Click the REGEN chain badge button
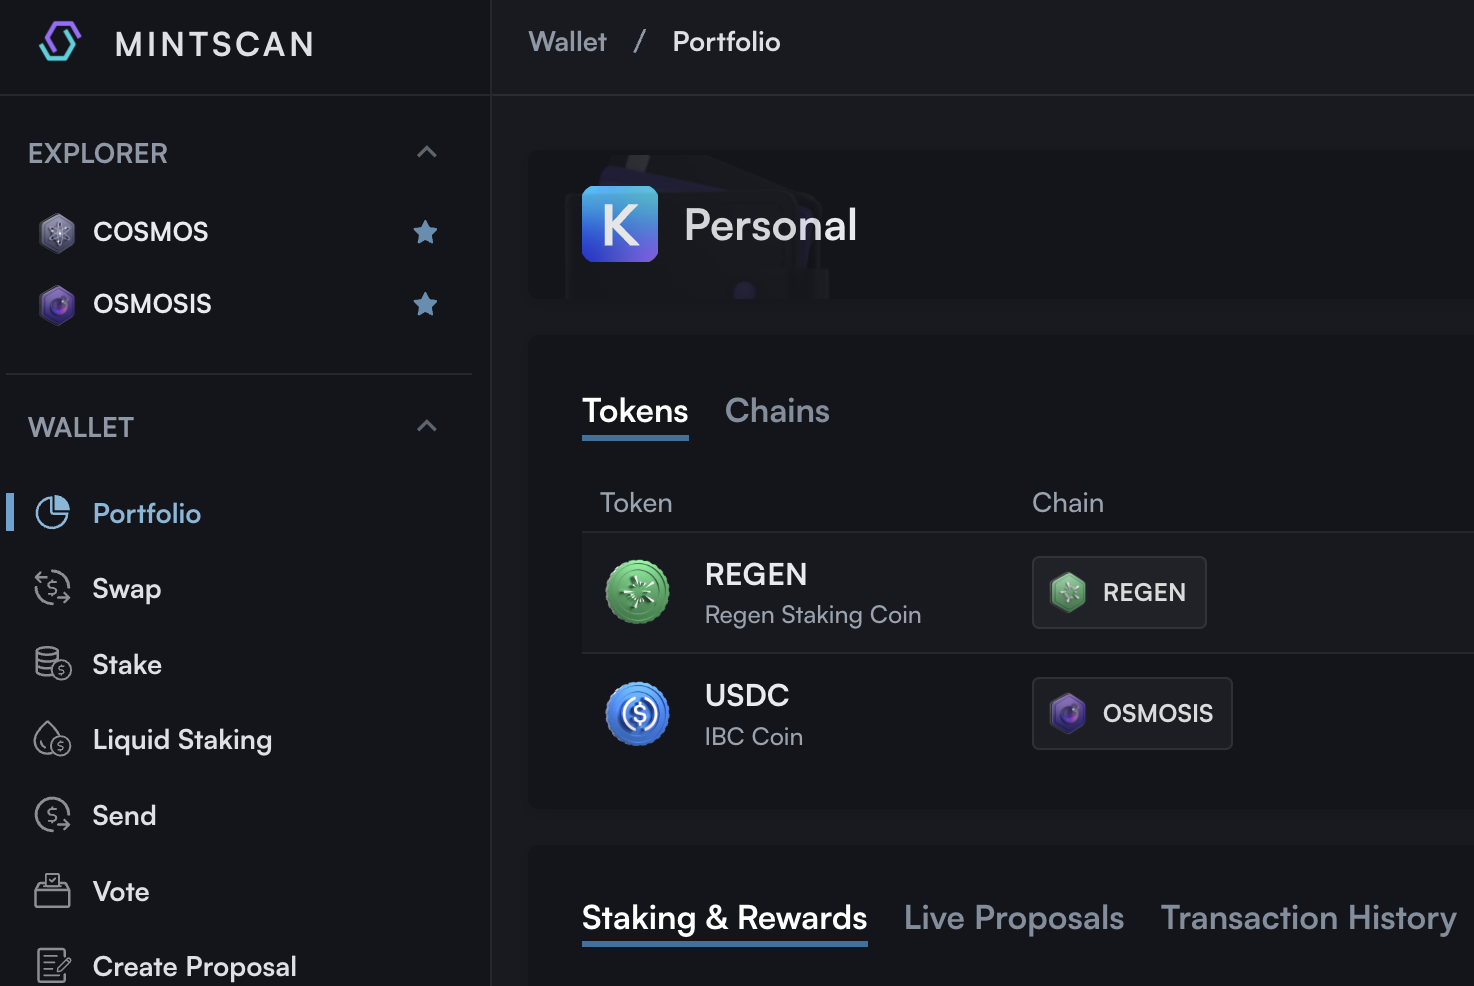The height and width of the screenshot is (986, 1474). (1119, 592)
